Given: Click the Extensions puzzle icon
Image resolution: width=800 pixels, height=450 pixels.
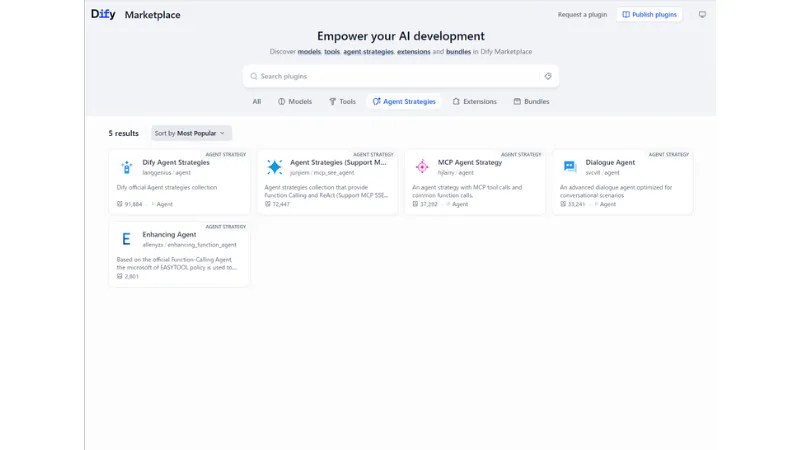Looking at the screenshot, I should pos(456,102).
